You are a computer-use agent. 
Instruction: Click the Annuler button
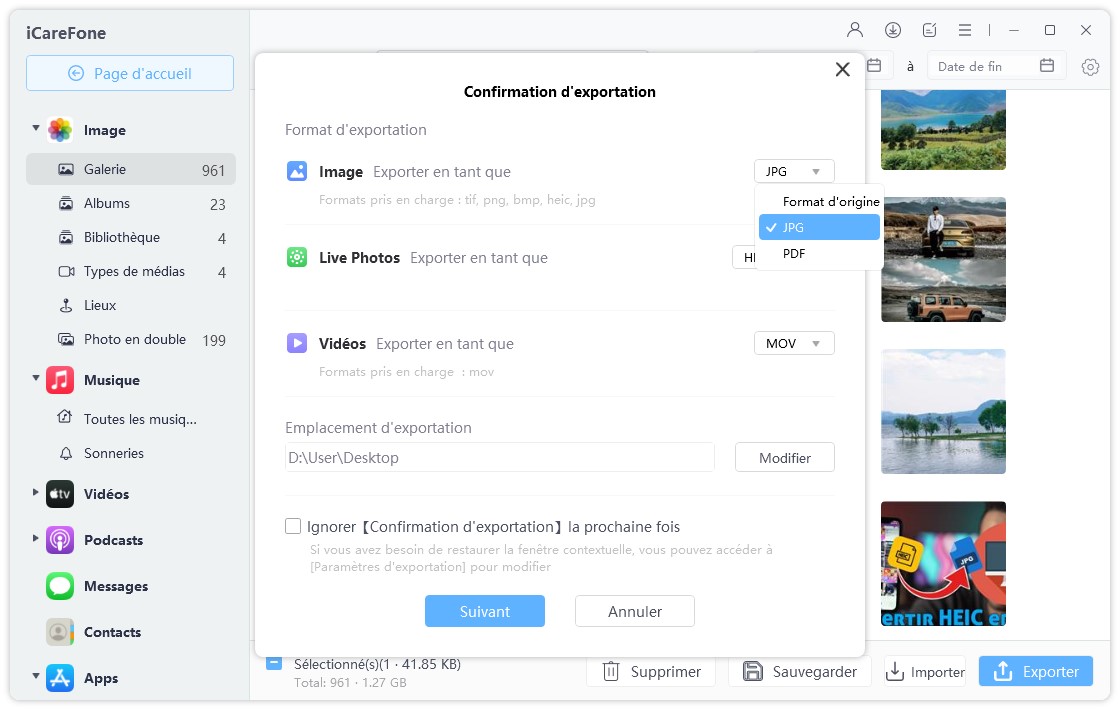point(635,611)
